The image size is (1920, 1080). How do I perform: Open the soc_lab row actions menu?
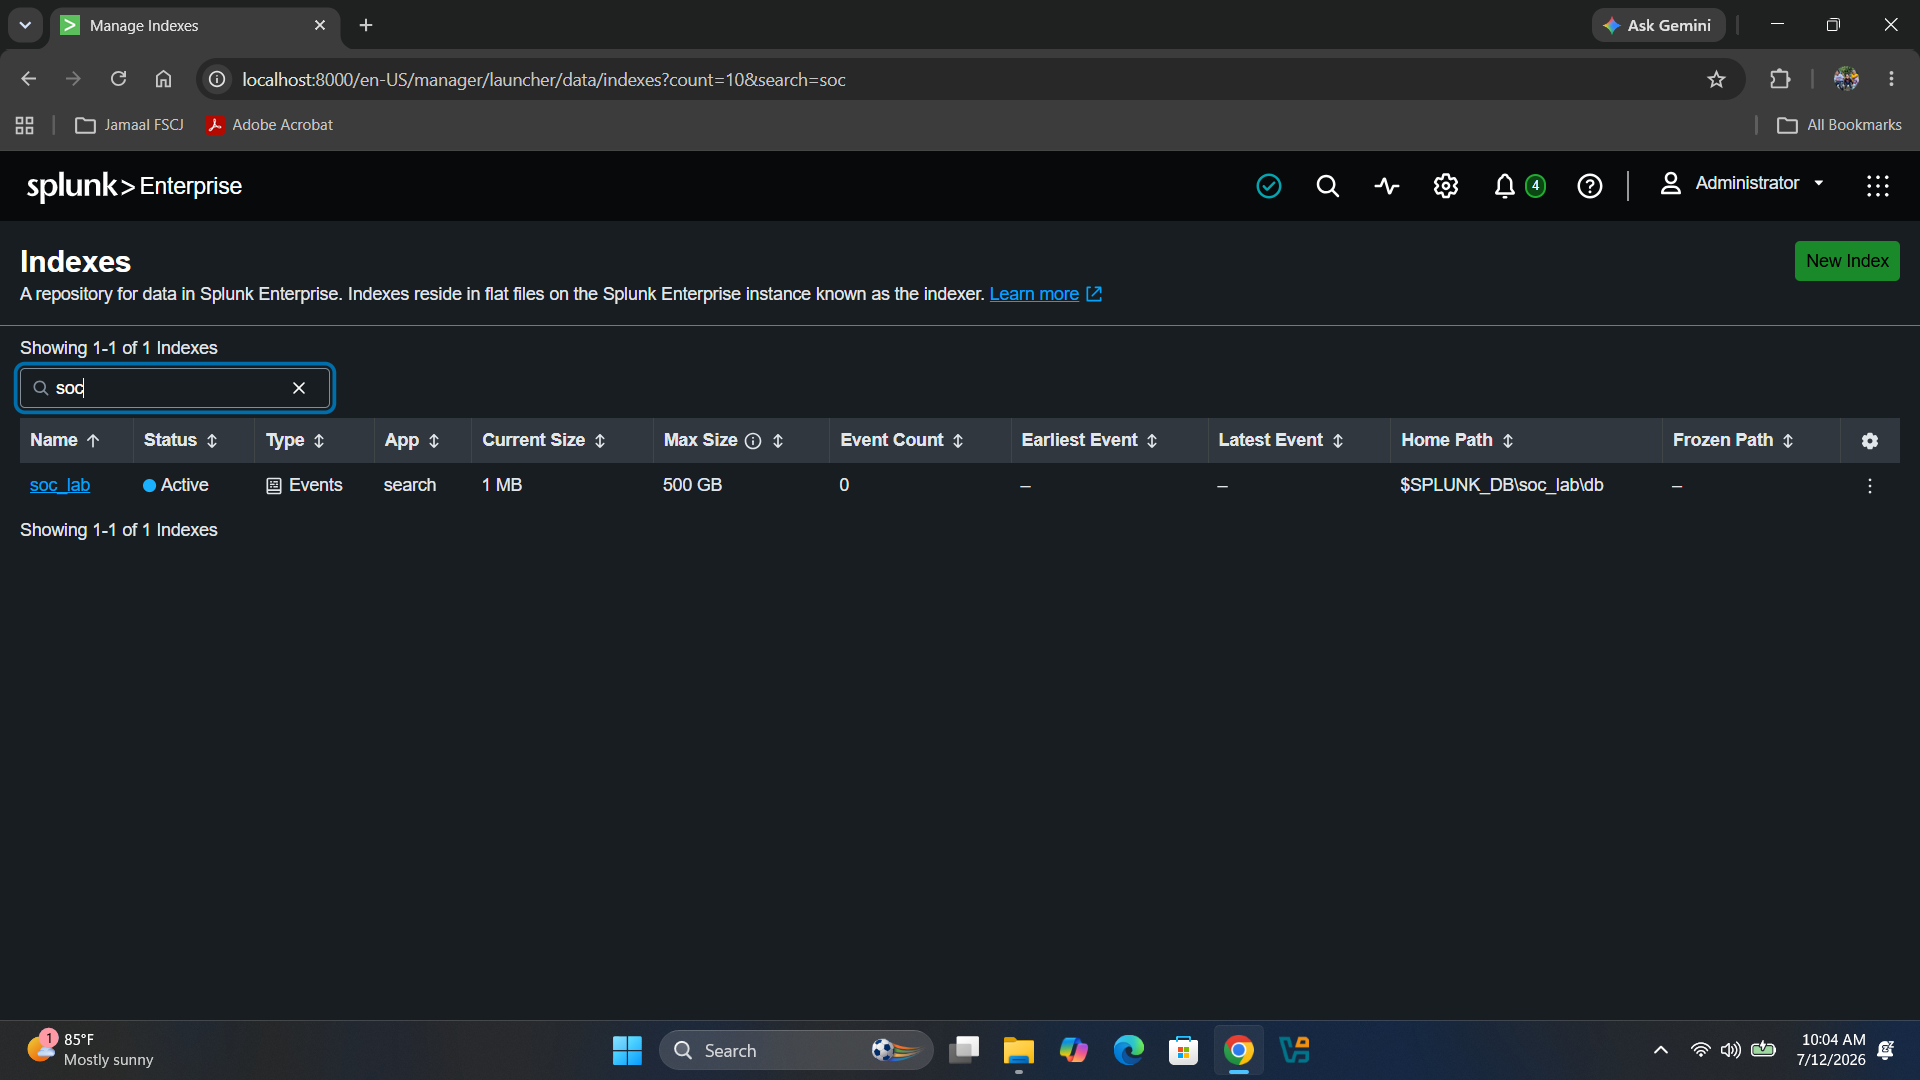(x=1869, y=486)
